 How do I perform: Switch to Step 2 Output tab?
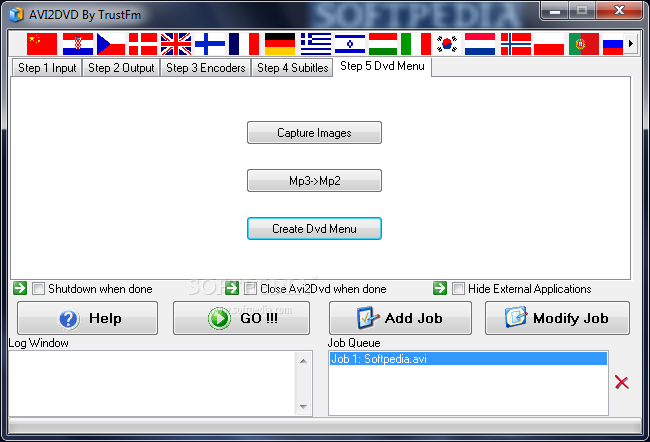pyautogui.click(x=121, y=68)
